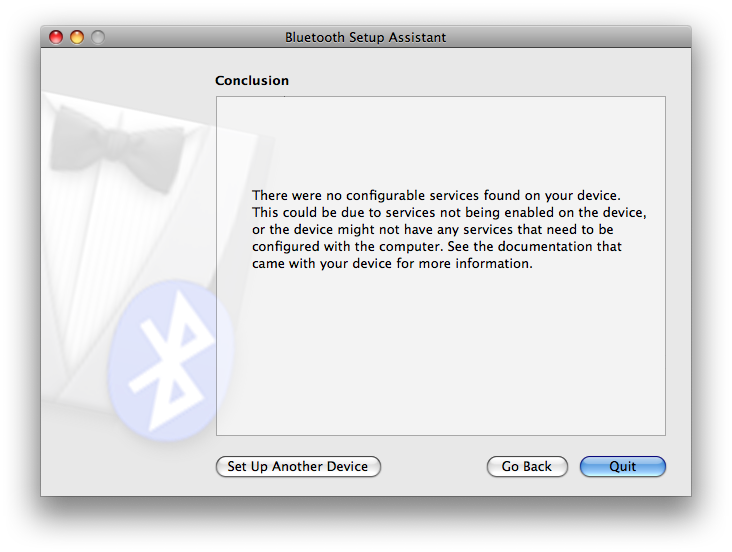
Task: Close the window with the red button
Action: coord(56,37)
